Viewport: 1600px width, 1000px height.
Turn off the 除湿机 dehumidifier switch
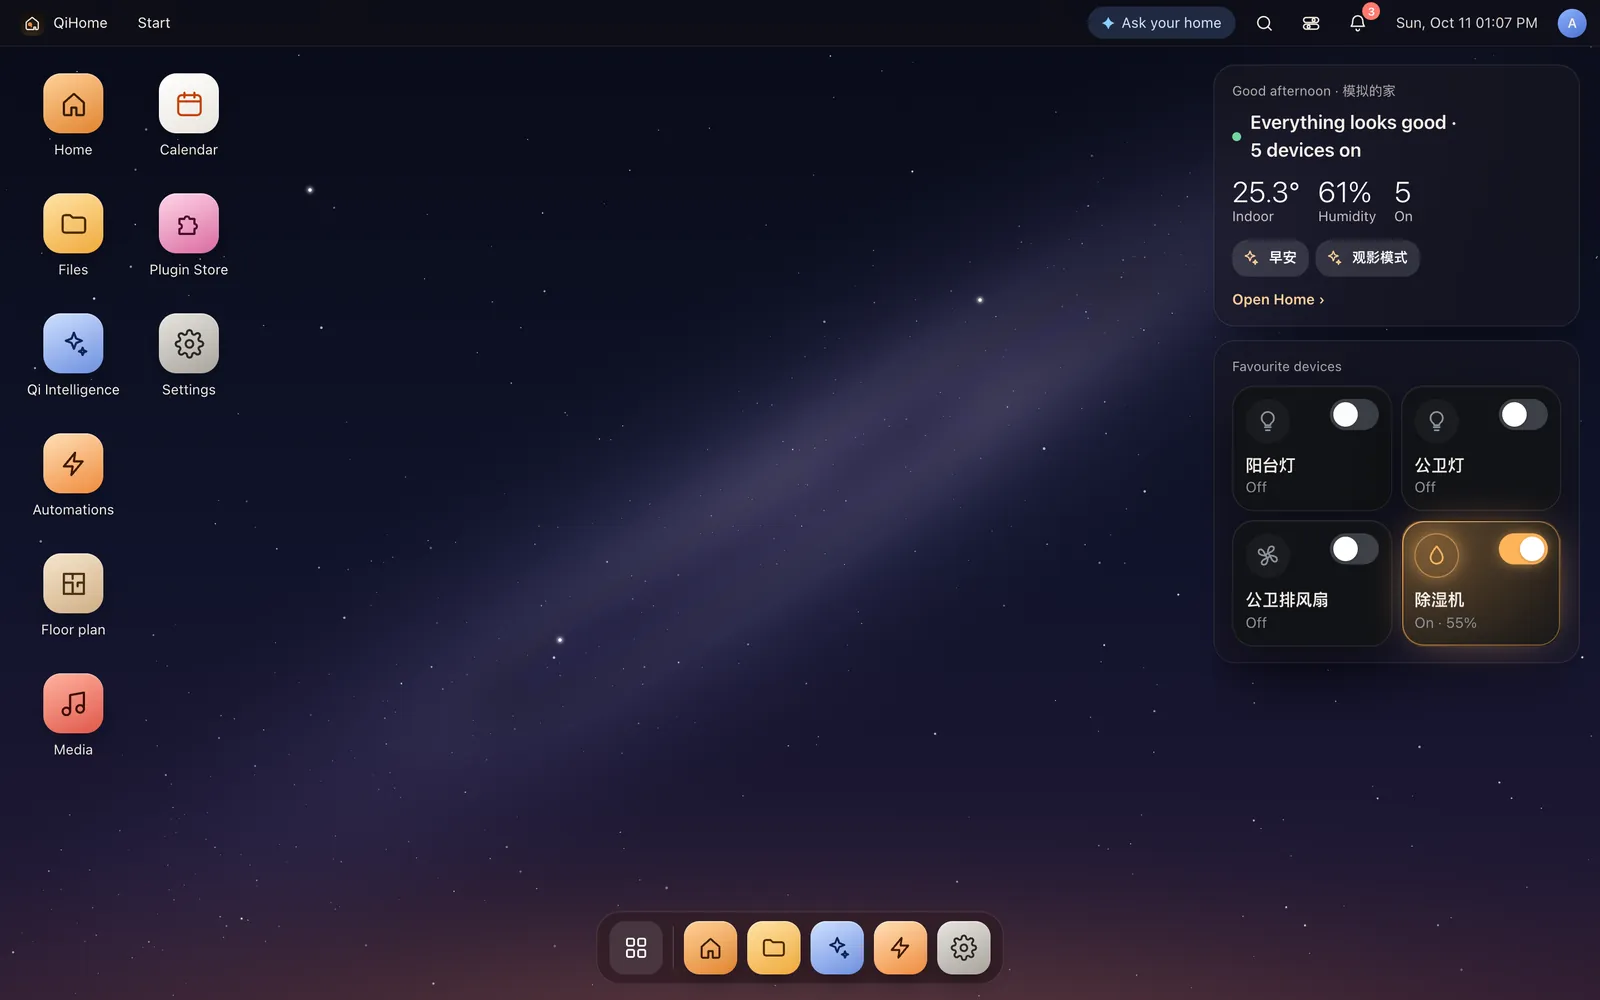pos(1523,549)
